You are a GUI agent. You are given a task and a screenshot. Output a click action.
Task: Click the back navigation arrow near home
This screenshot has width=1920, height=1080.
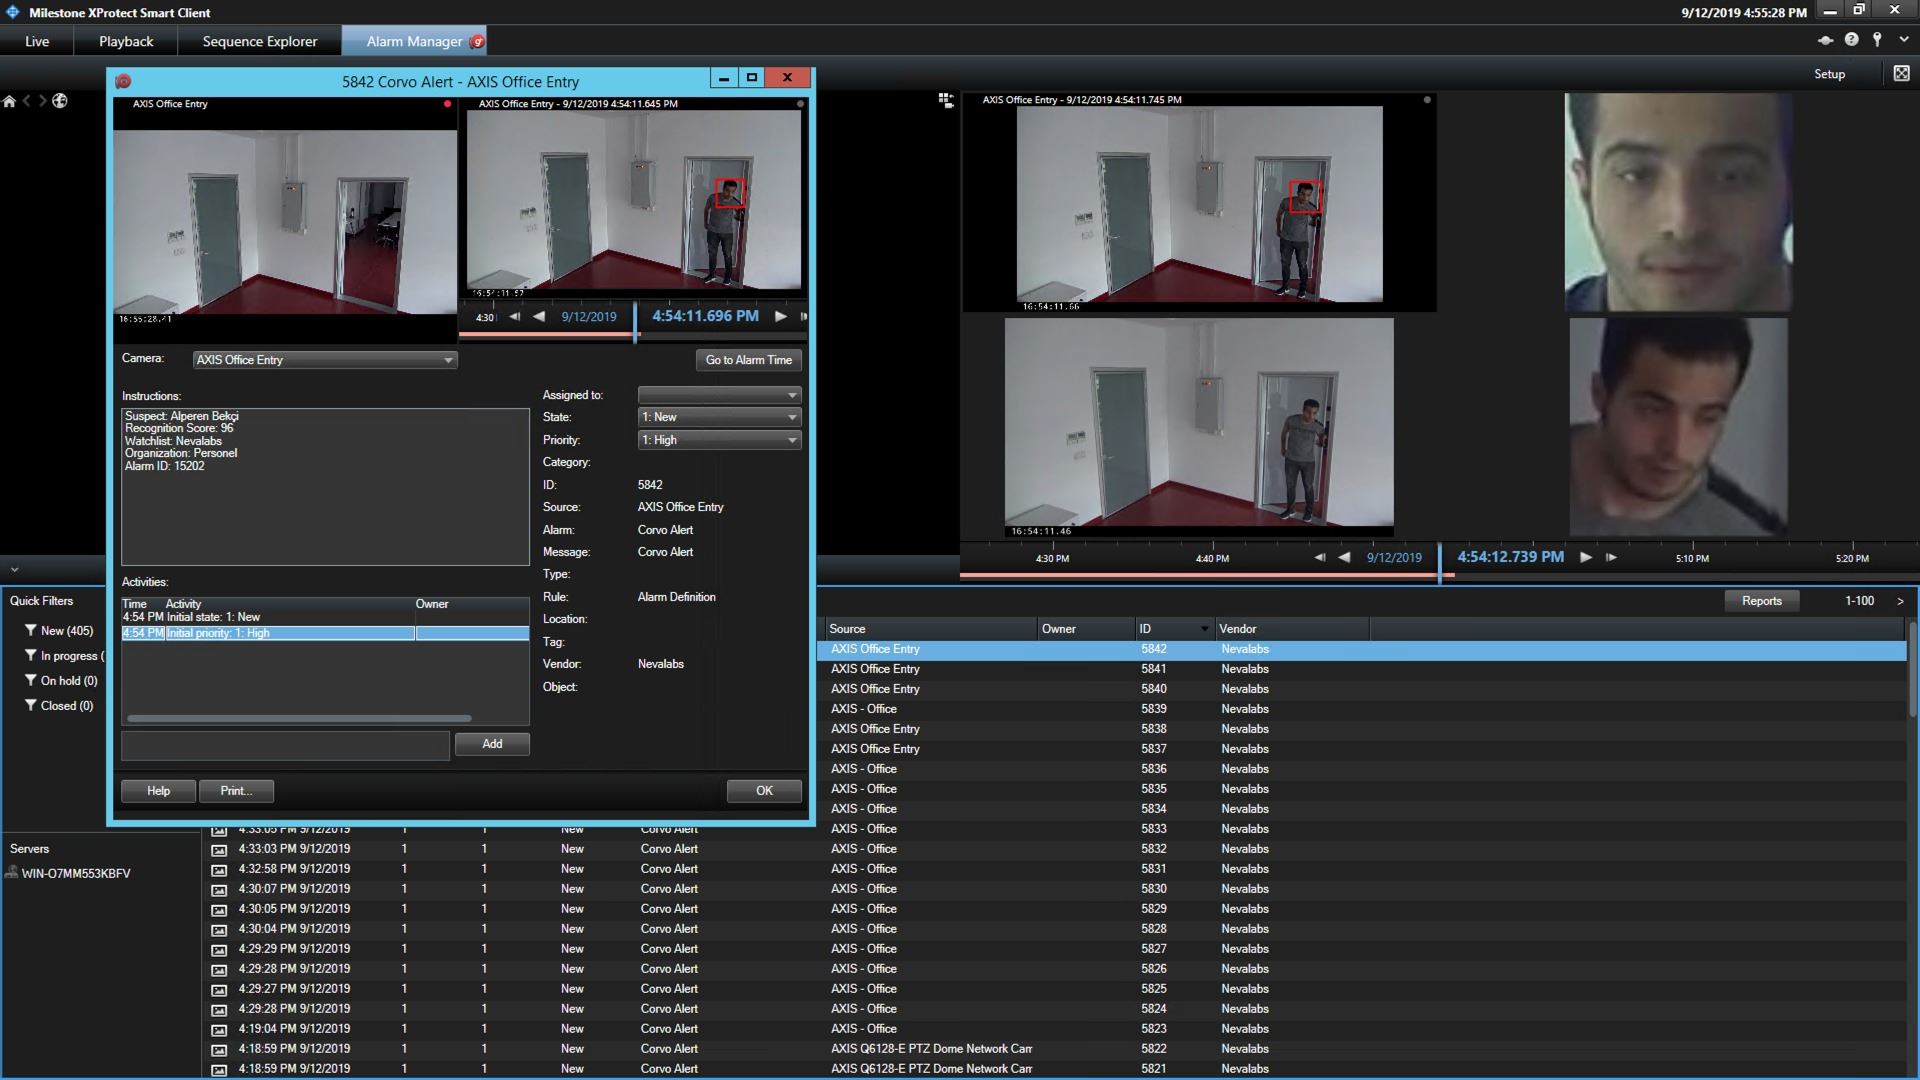tap(27, 101)
